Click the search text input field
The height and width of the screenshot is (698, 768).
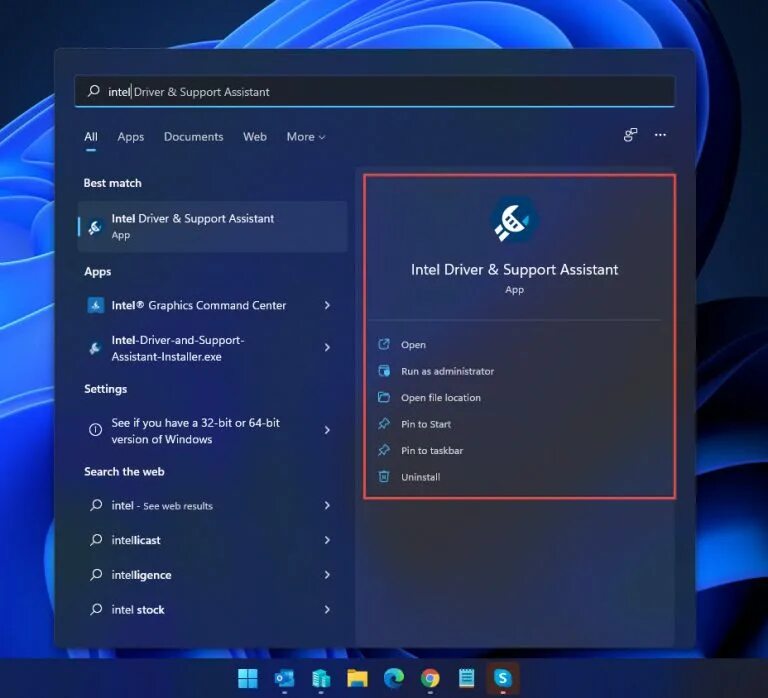pos(375,92)
